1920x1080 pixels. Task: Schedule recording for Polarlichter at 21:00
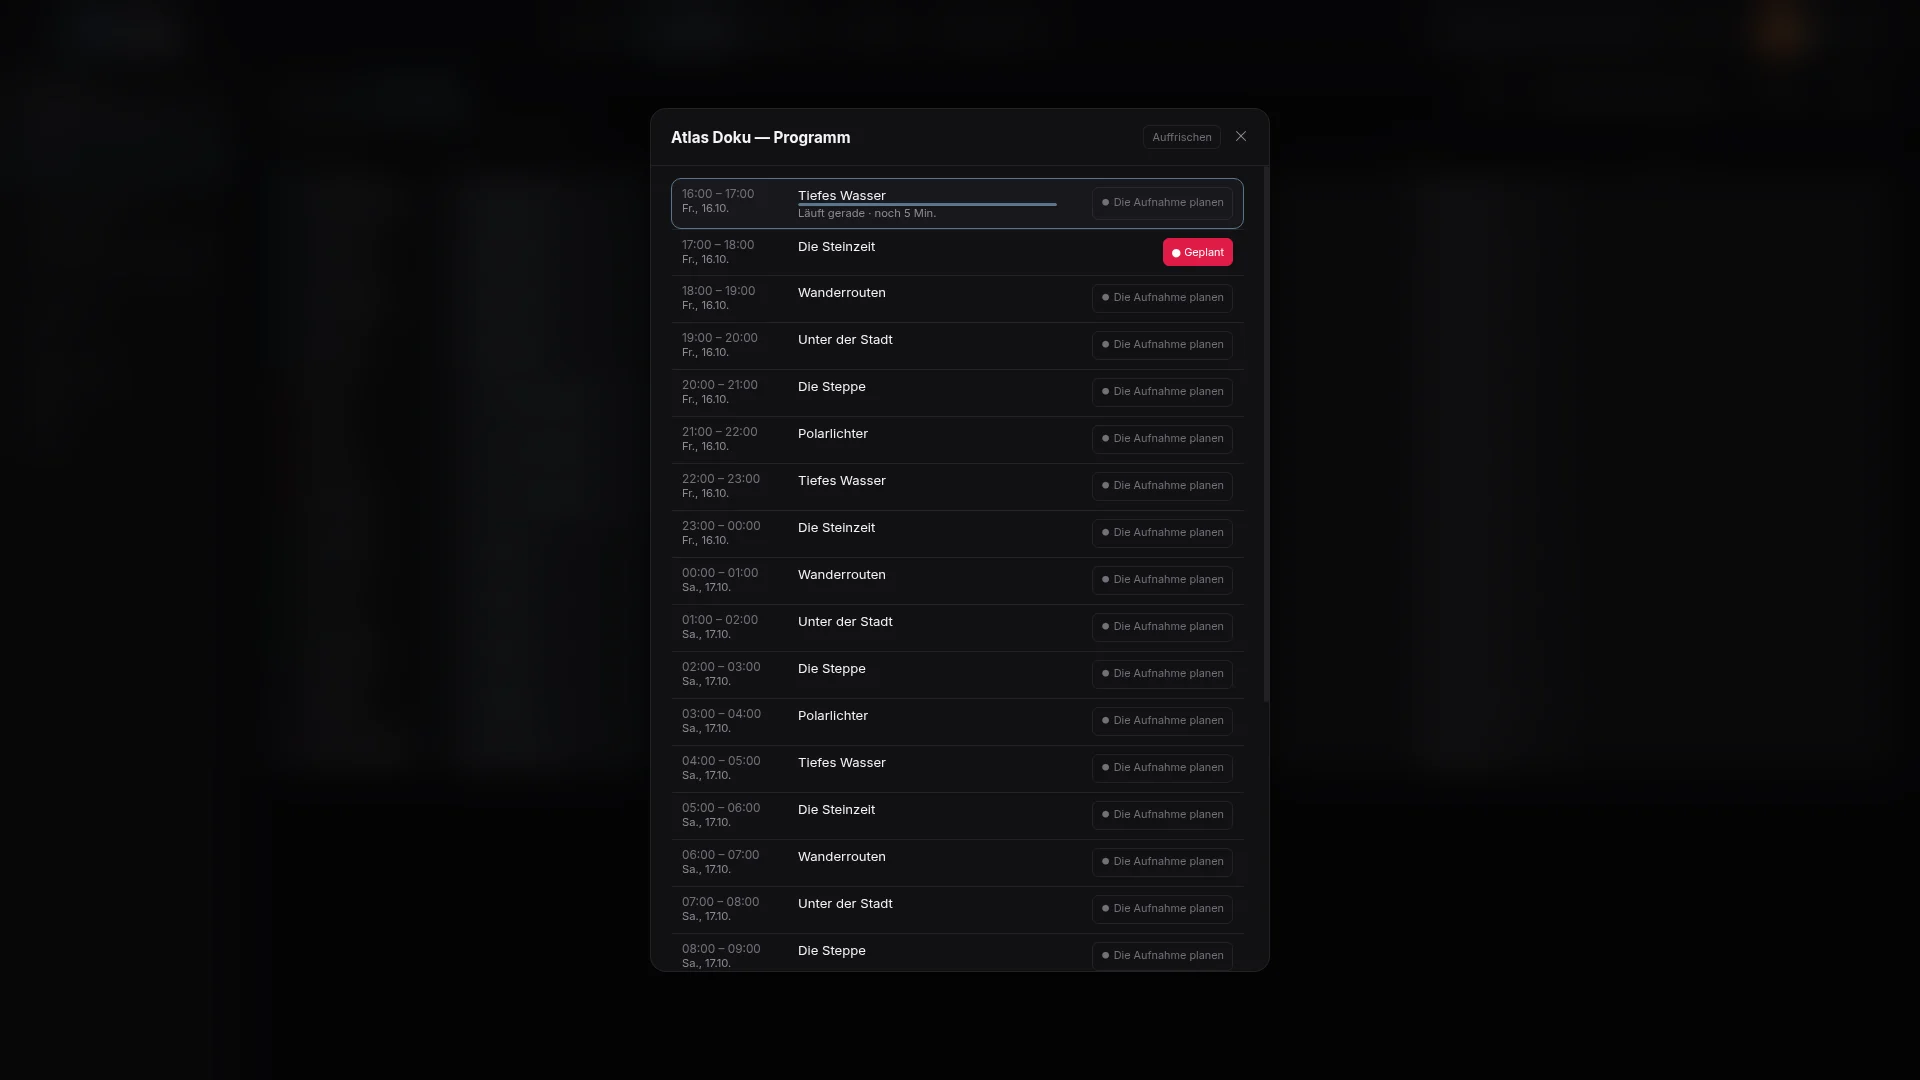(1162, 439)
